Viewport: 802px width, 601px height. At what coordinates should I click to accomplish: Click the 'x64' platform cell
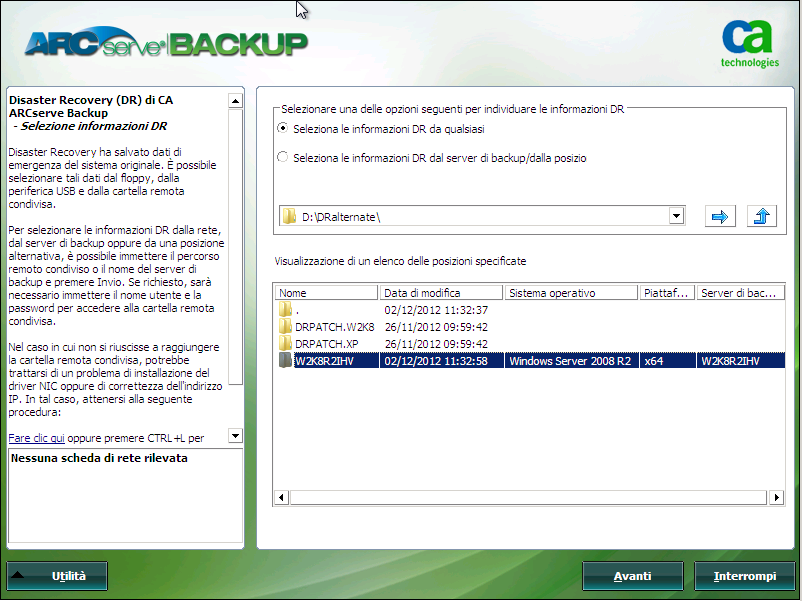pos(654,361)
